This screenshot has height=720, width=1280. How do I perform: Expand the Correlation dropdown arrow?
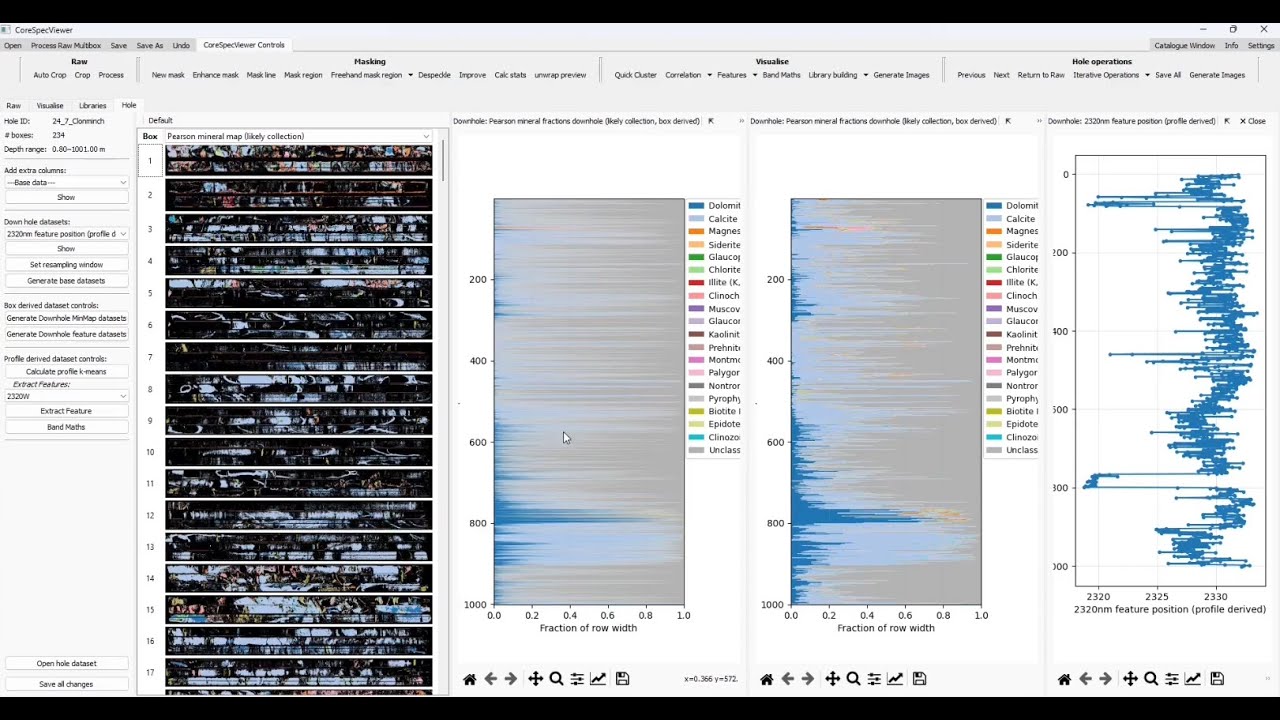click(x=709, y=75)
